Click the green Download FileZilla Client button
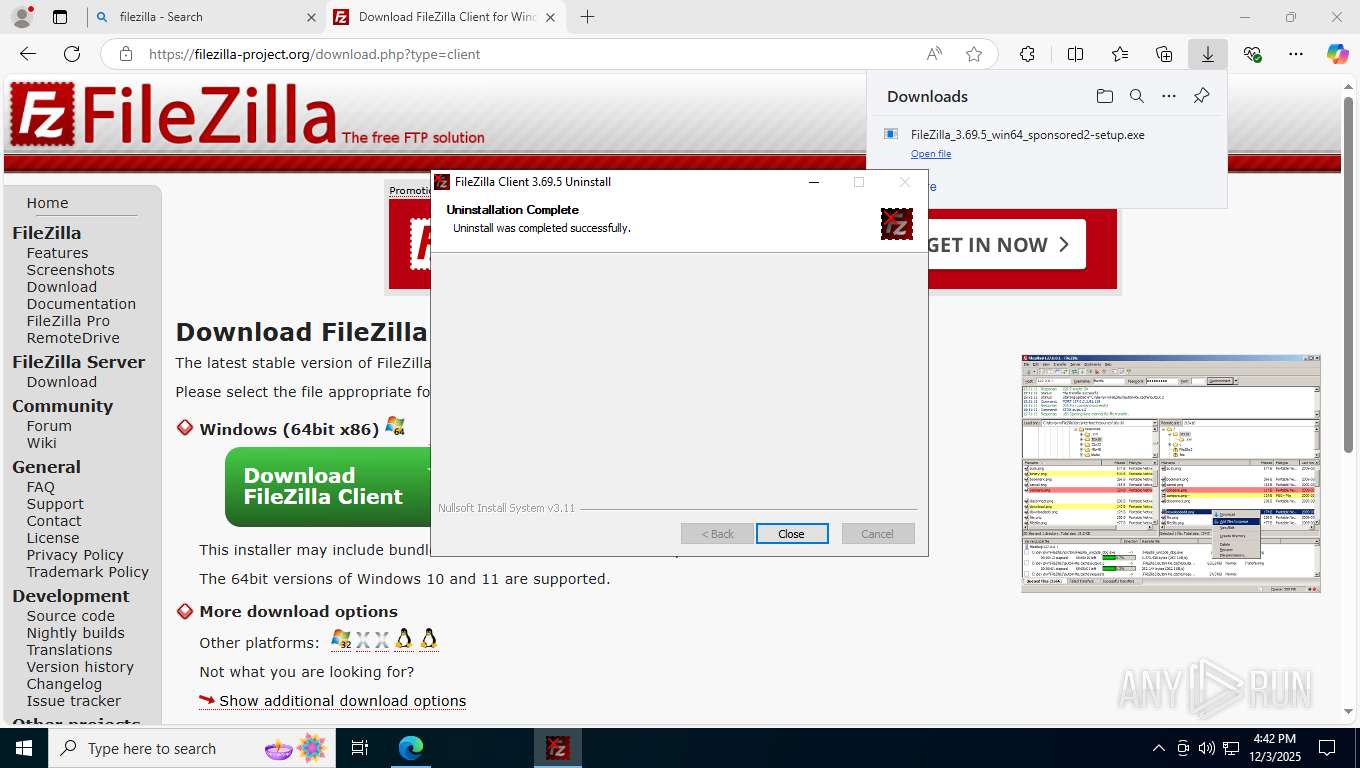Viewport: 1360px width, 768px height. point(328,487)
